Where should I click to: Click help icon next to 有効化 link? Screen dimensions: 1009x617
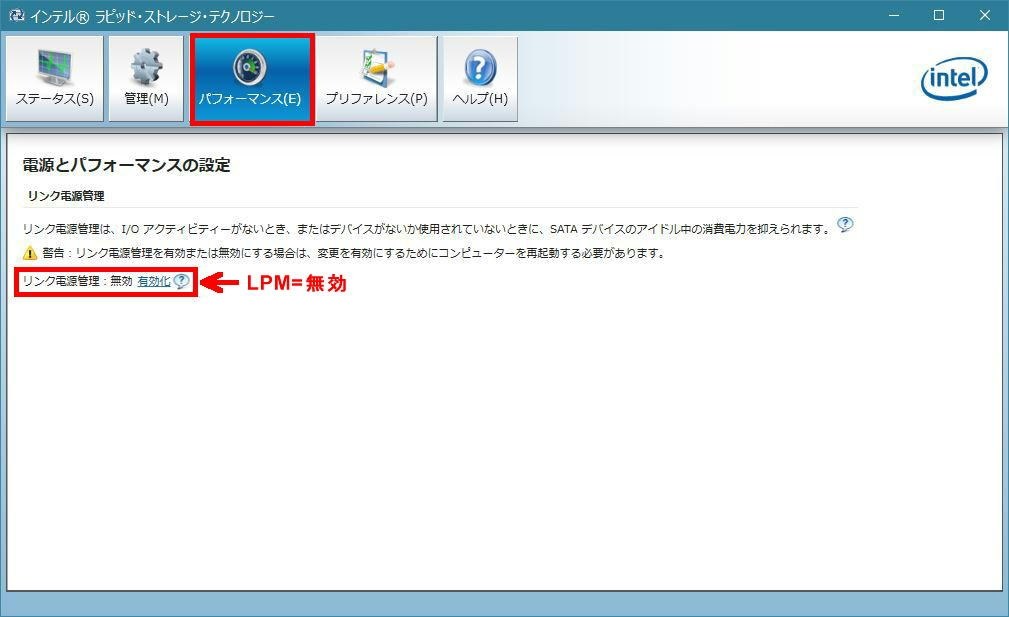[x=181, y=281]
